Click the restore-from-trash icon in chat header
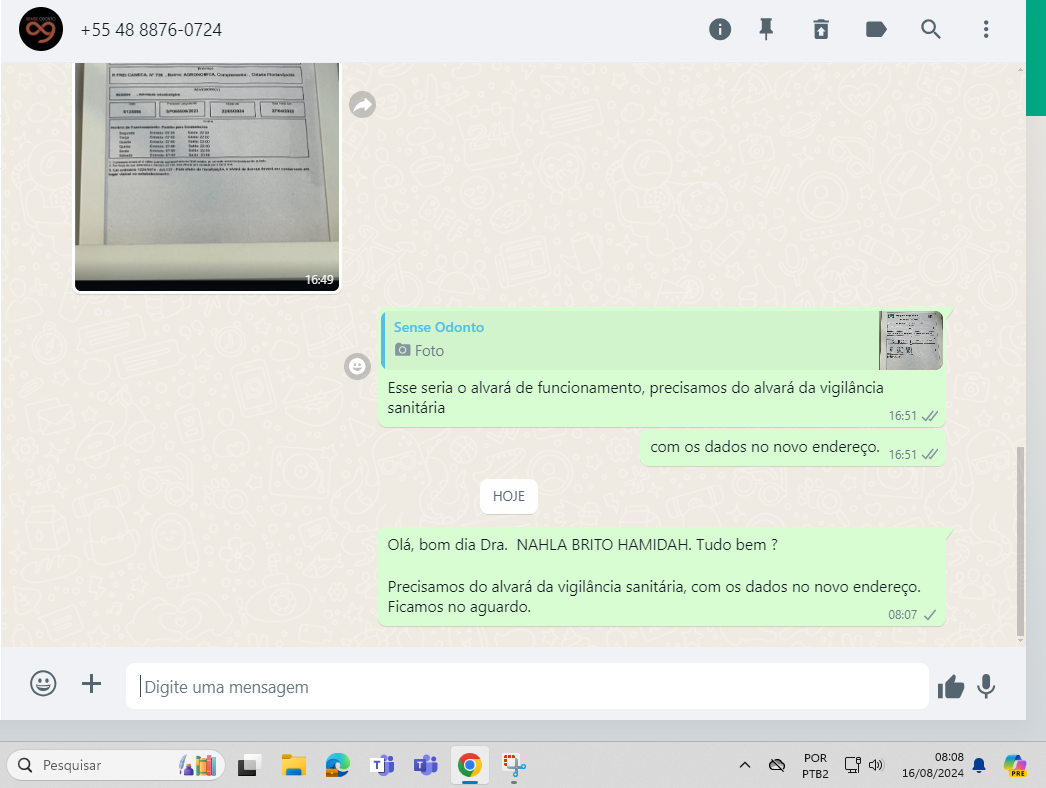Image resolution: width=1046 pixels, height=788 pixels. click(821, 29)
